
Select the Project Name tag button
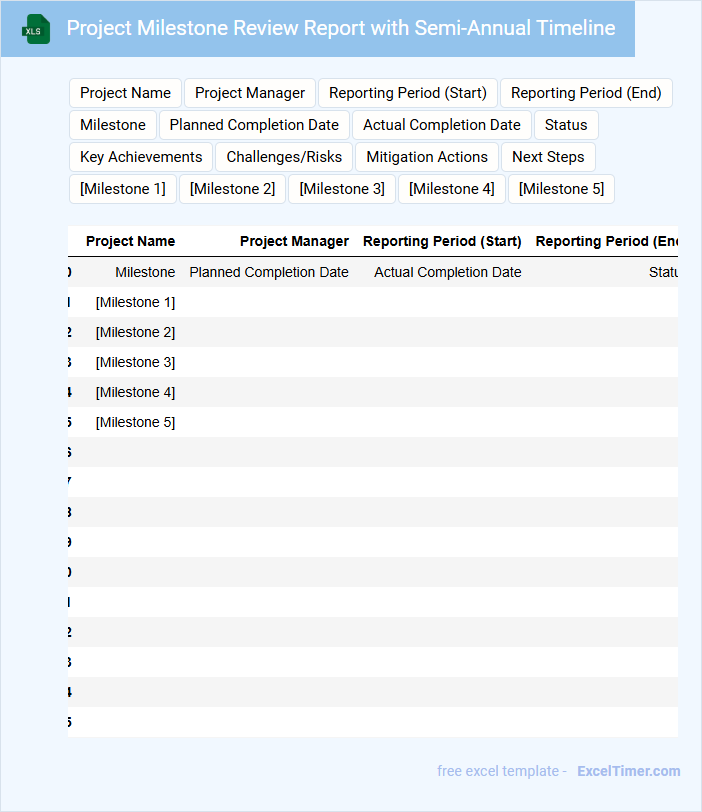click(125, 93)
